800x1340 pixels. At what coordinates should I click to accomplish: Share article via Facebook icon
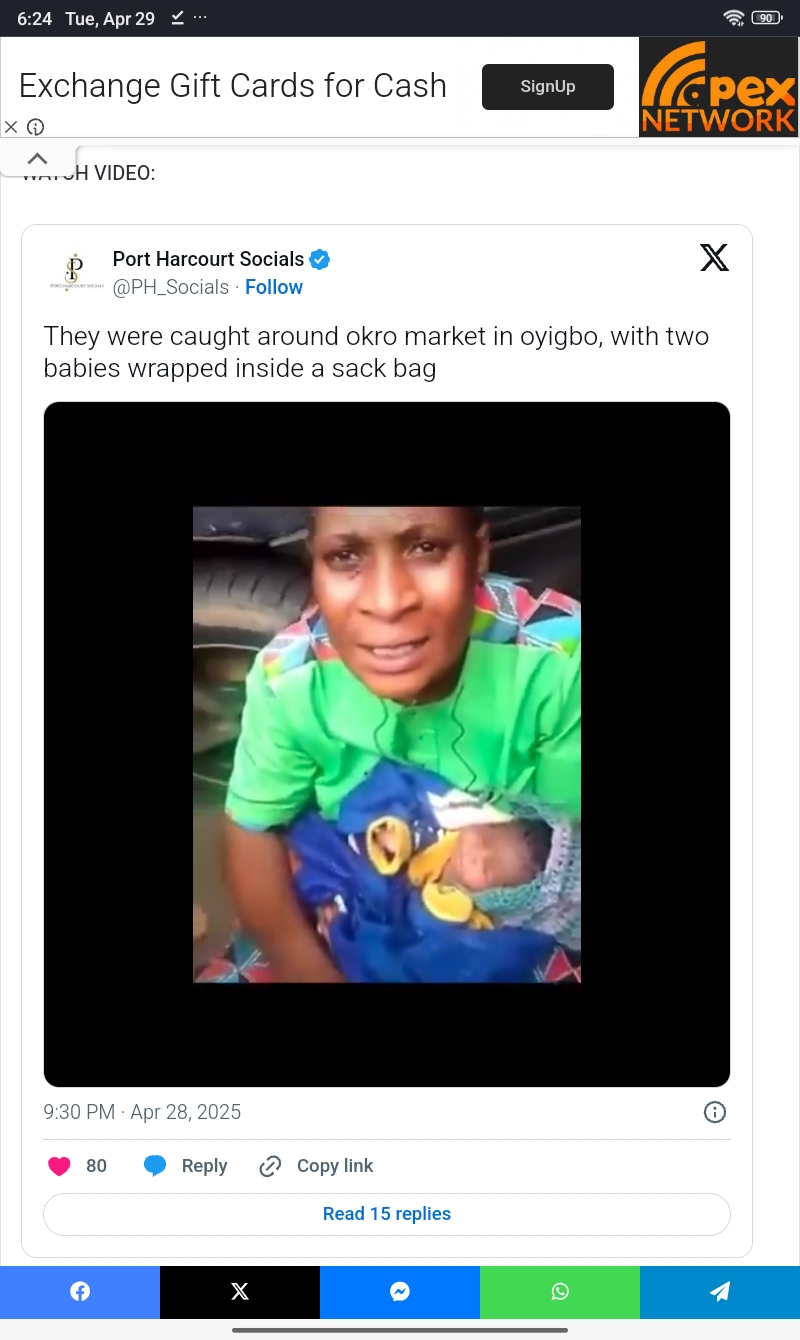[80, 1292]
